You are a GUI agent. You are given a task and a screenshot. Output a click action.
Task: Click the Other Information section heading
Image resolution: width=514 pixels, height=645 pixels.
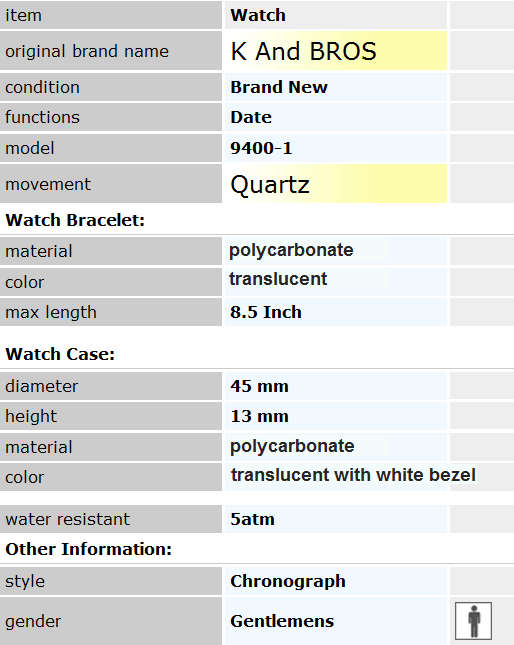pyautogui.click(x=88, y=549)
